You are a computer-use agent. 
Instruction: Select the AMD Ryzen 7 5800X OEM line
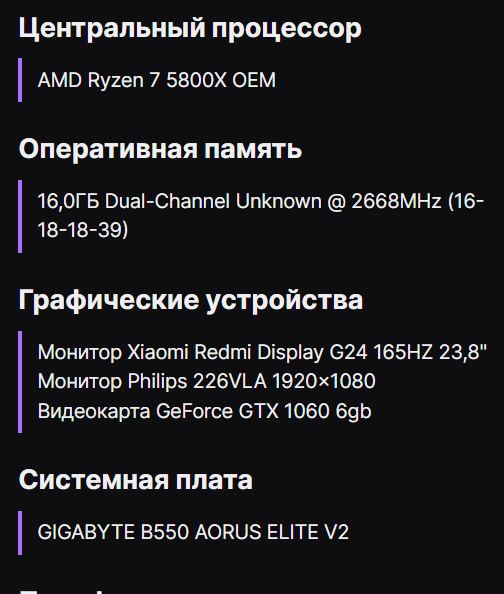[x=157, y=80]
